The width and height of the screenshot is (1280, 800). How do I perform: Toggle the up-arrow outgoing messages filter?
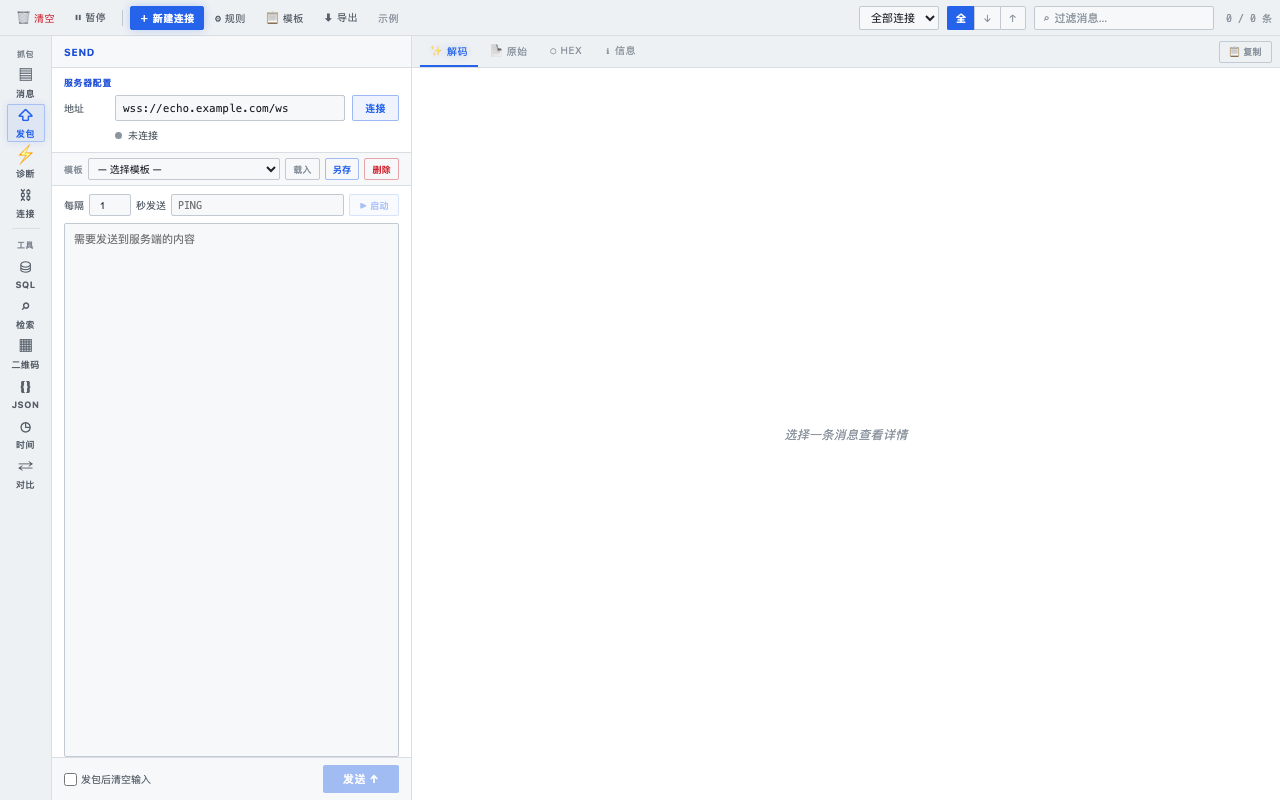pos(1013,18)
